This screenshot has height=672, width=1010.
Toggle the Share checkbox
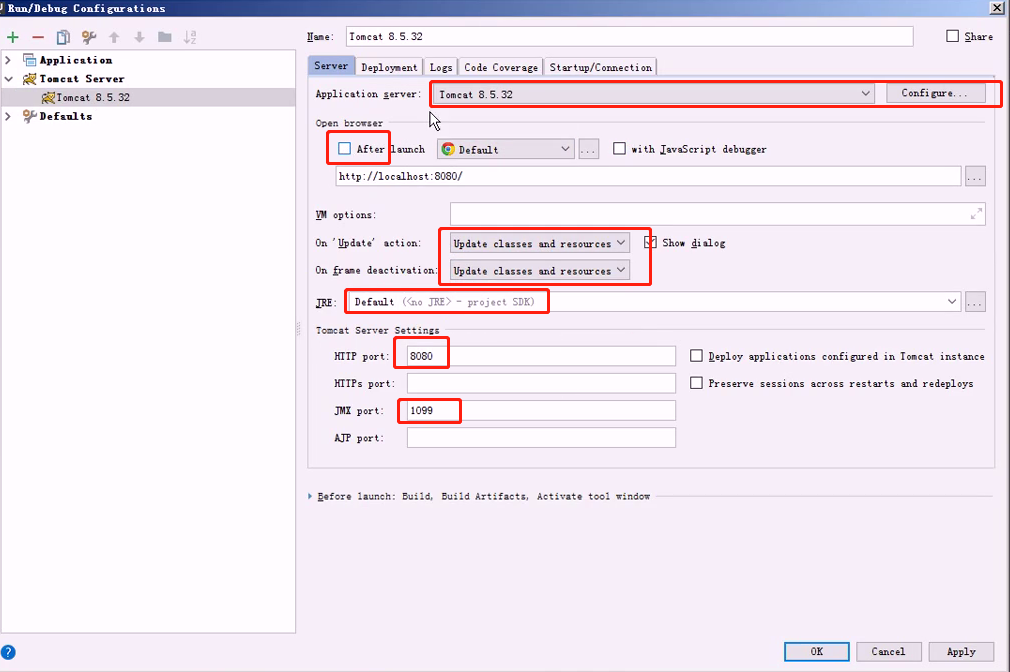tap(953, 36)
